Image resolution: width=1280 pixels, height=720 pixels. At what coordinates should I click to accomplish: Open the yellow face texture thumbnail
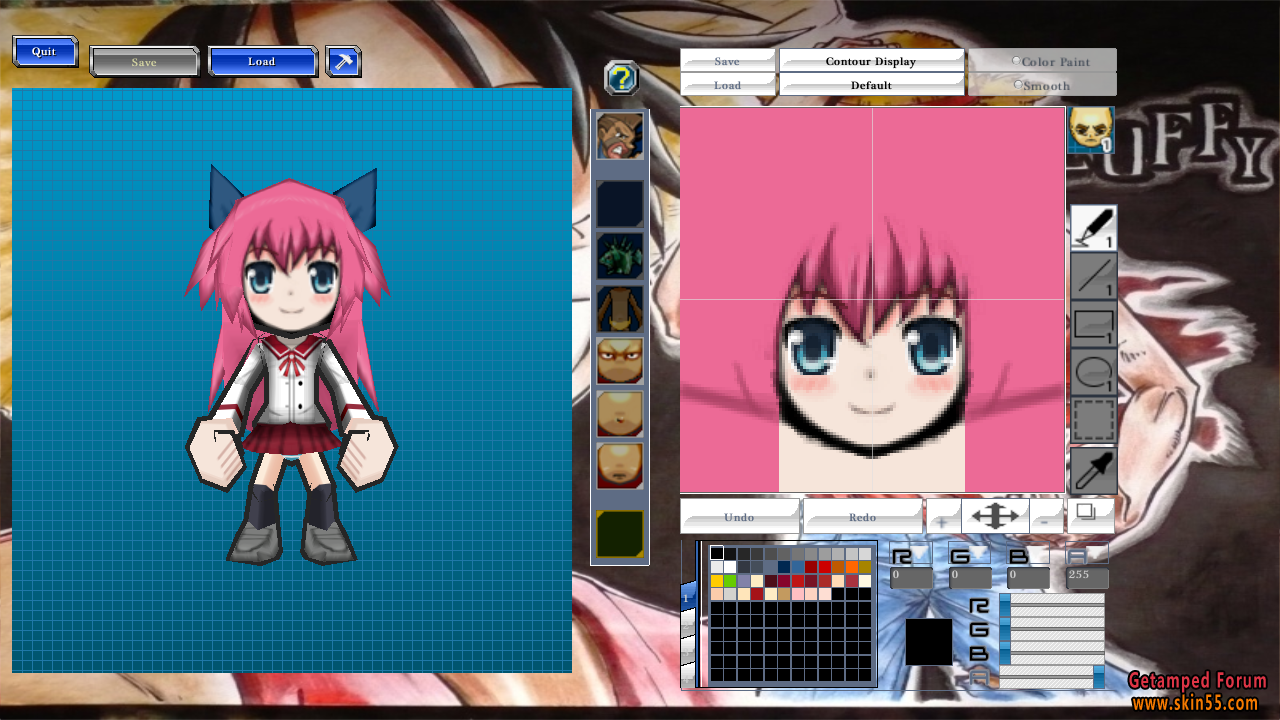[1091, 131]
